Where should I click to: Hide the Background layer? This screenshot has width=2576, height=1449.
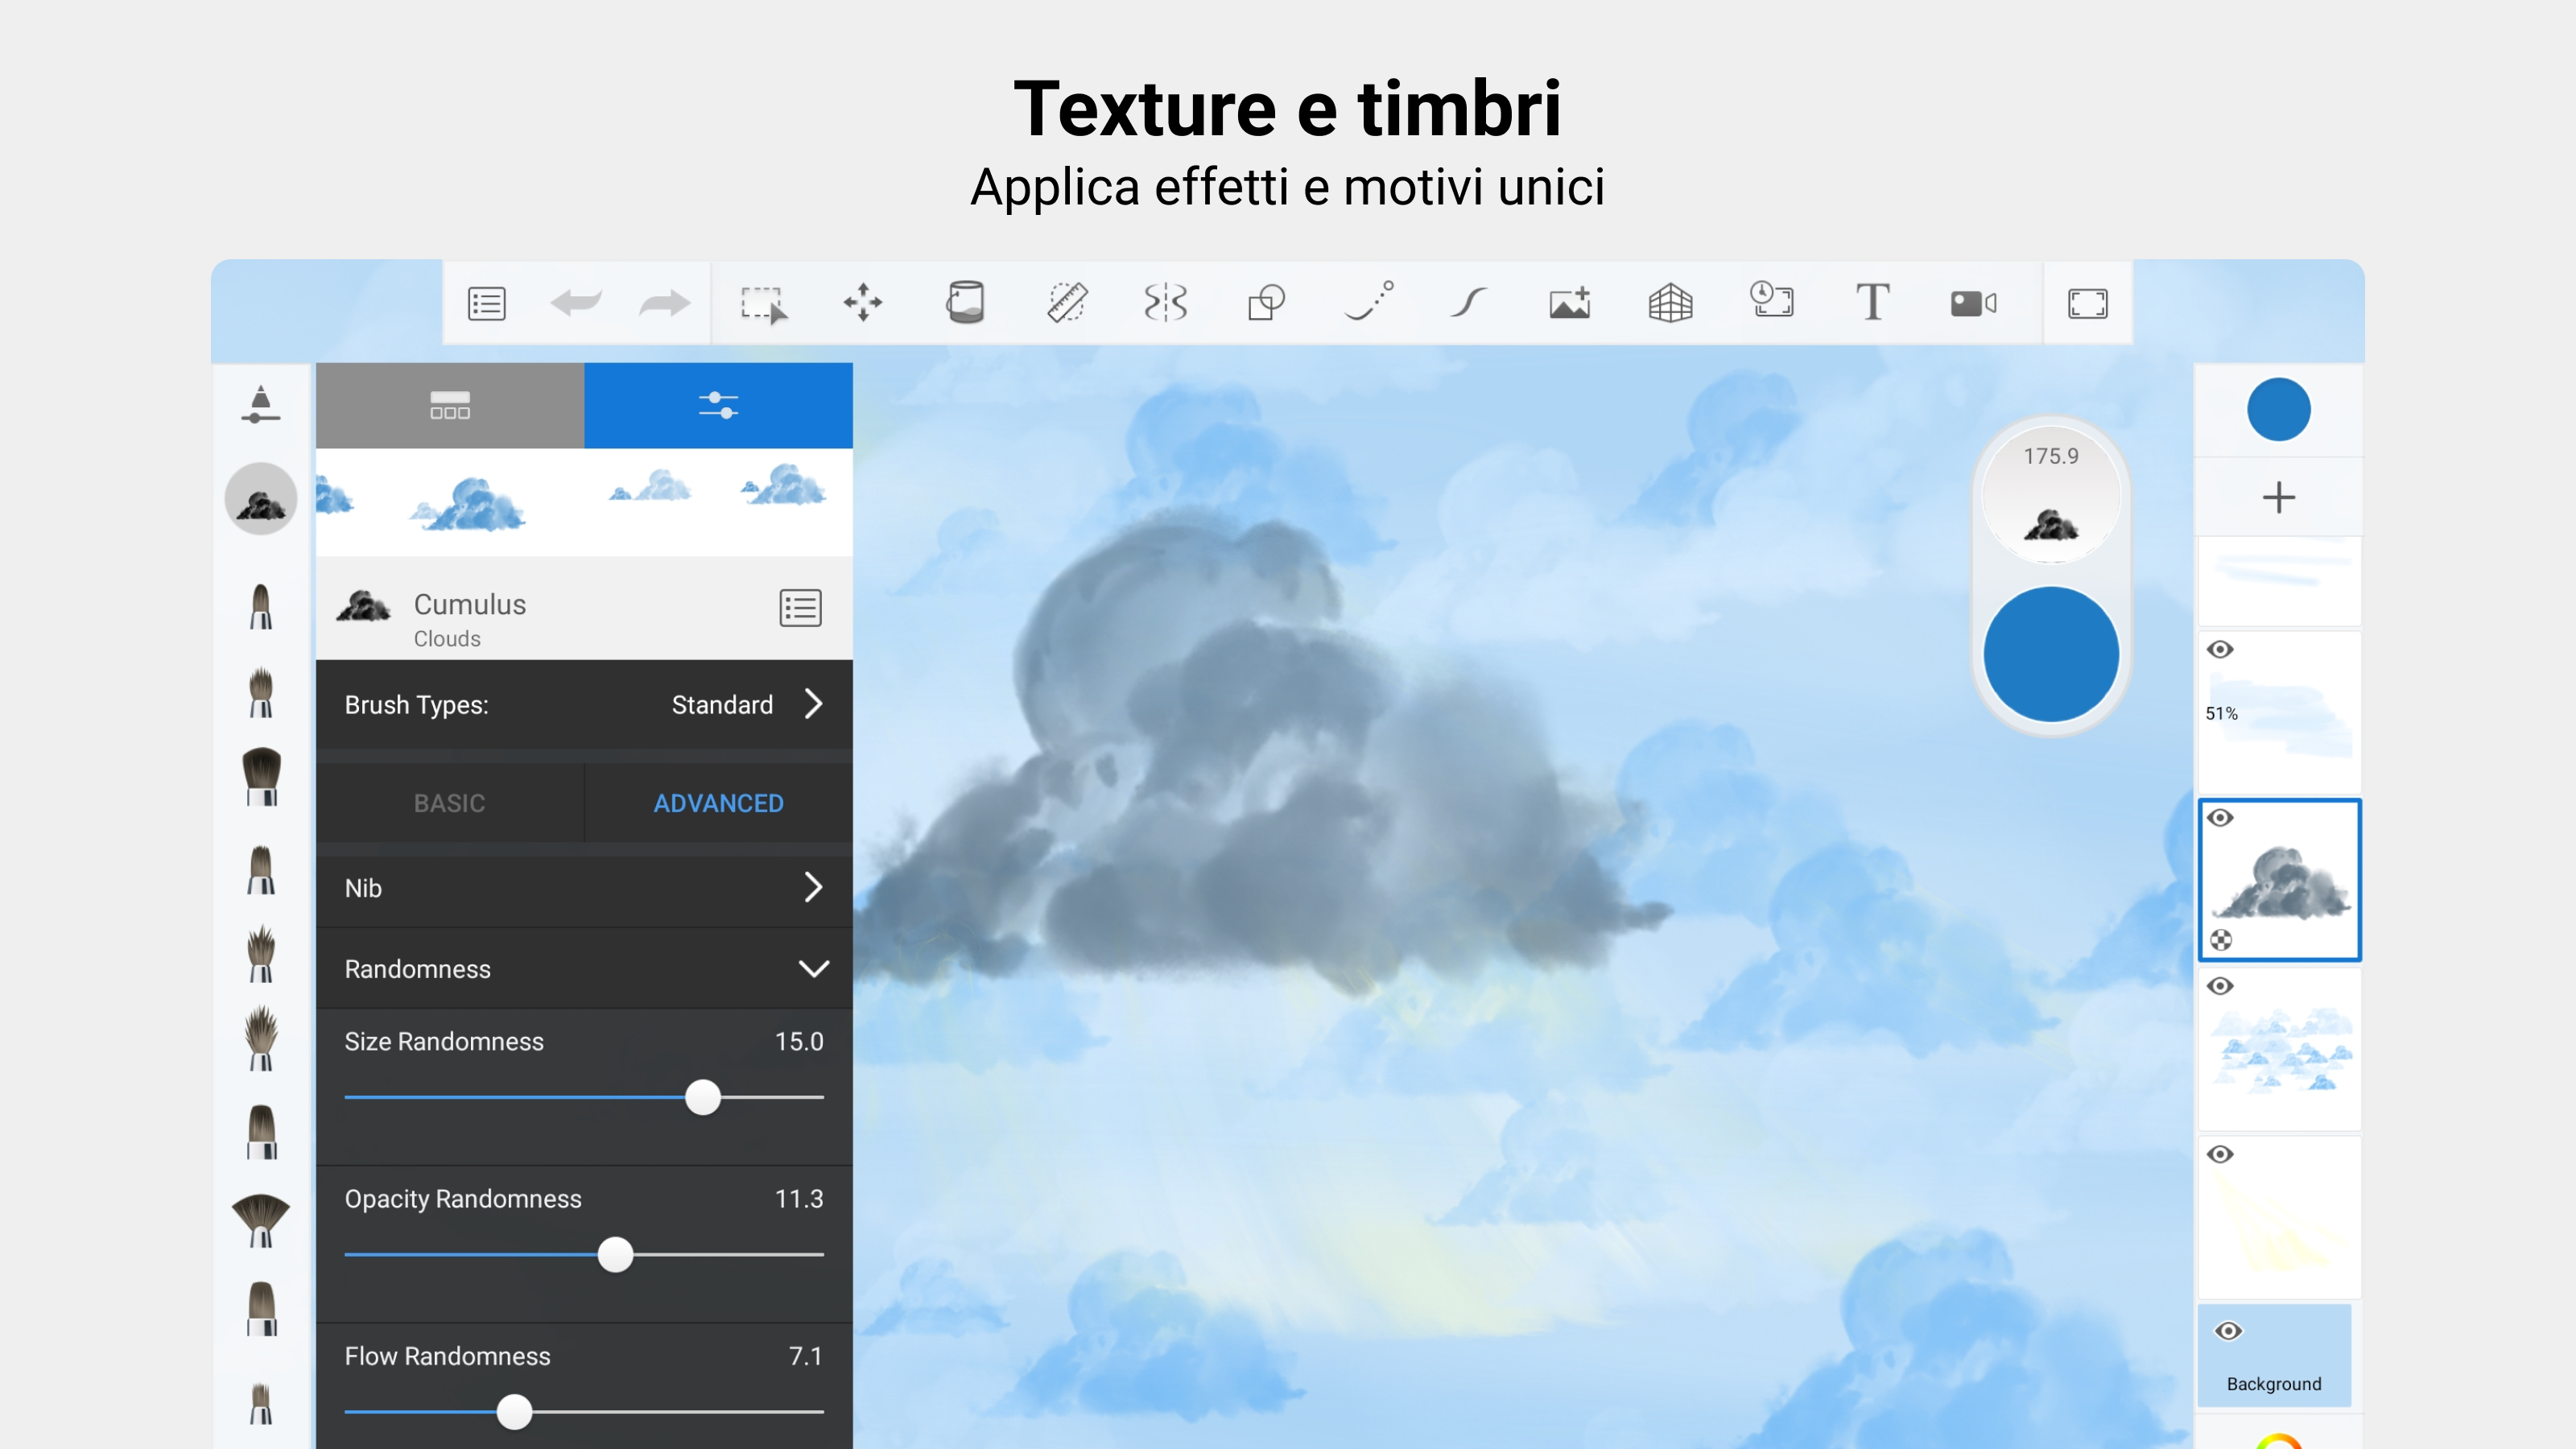coord(2229,1331)
